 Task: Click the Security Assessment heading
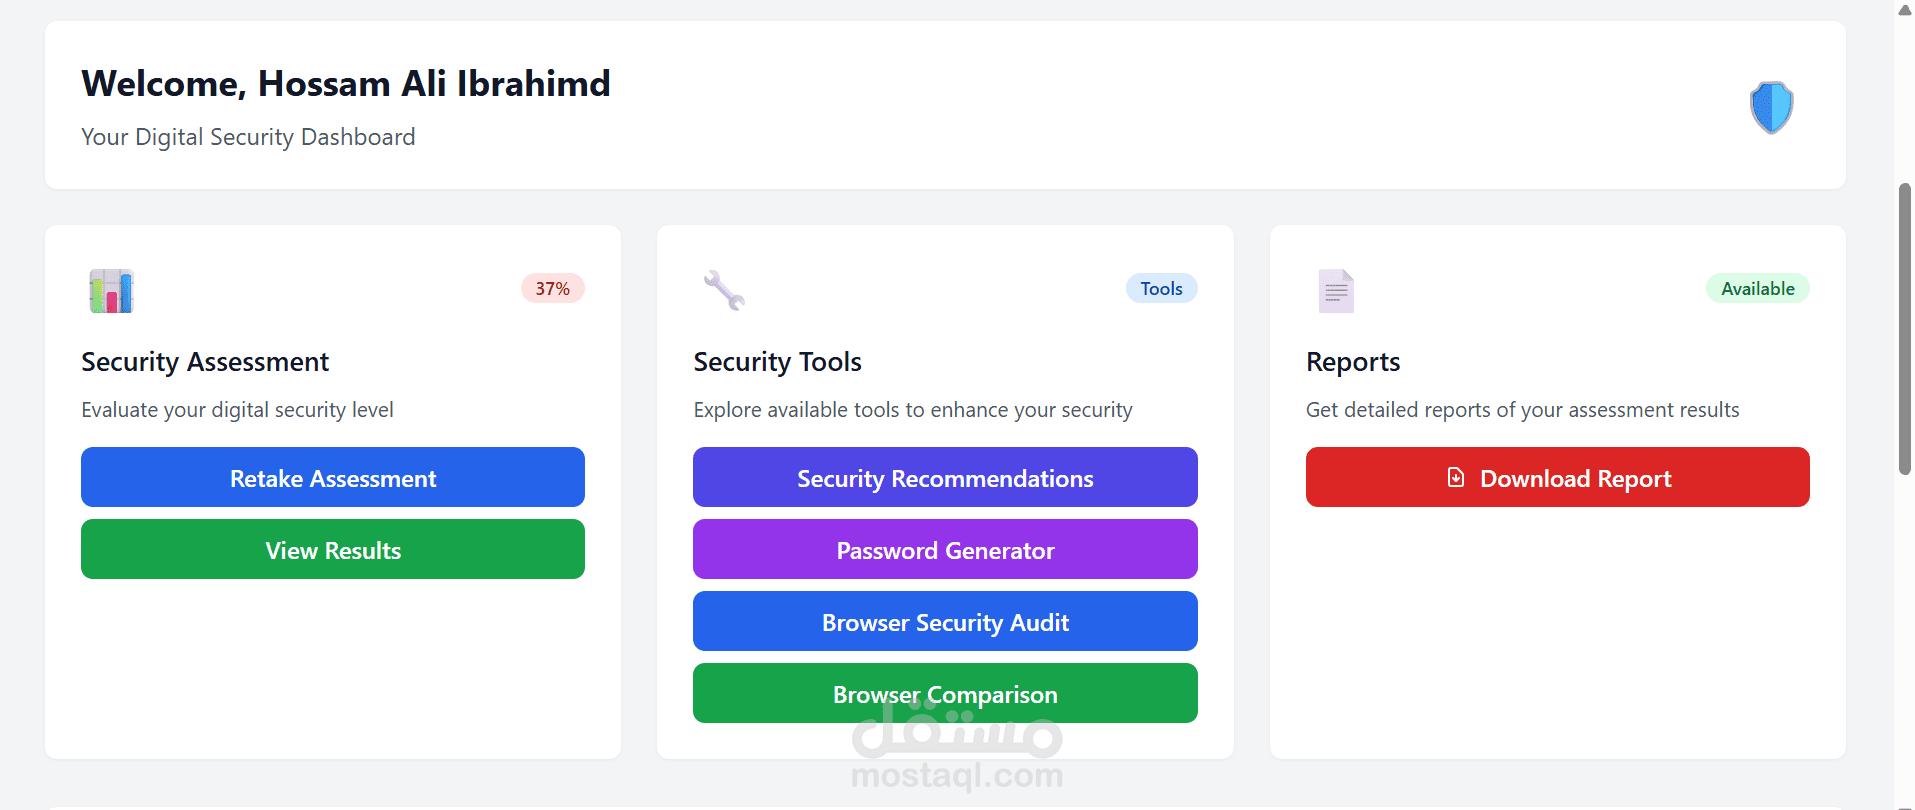pyautogui.click(x=205, y=362)
